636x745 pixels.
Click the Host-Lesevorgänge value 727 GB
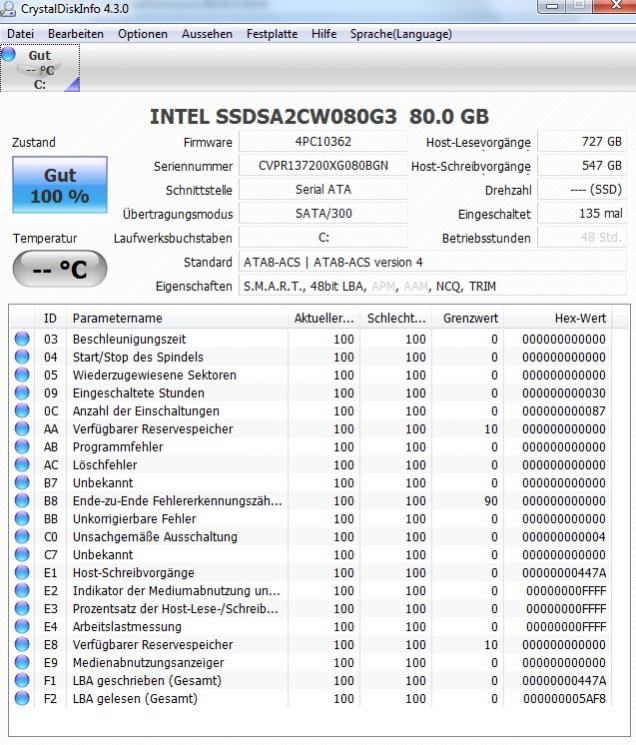click(582, 142)
